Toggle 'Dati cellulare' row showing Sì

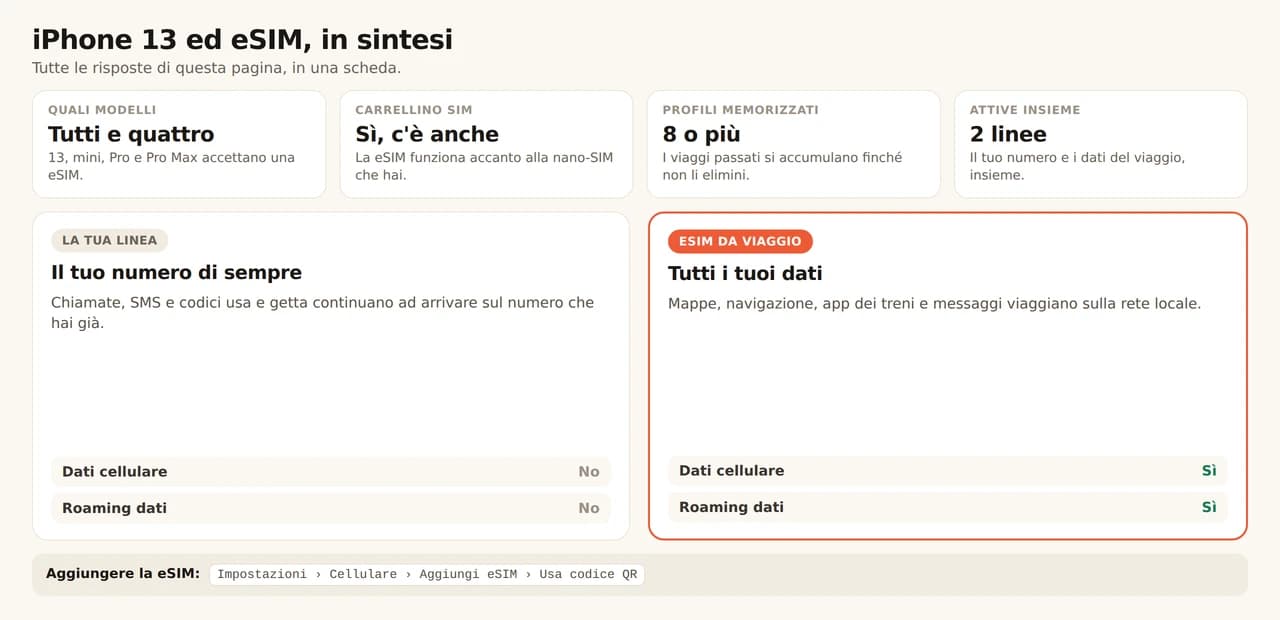pos(948,471)
